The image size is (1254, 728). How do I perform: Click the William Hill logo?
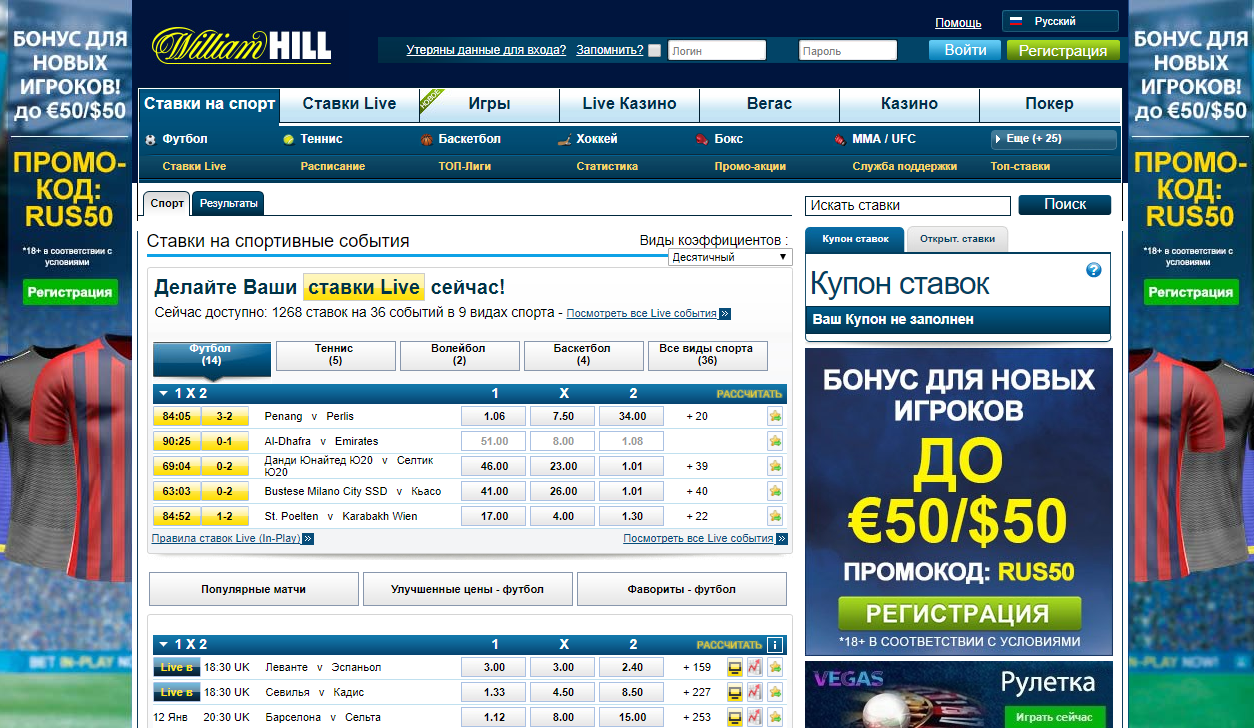coord(241,46)
